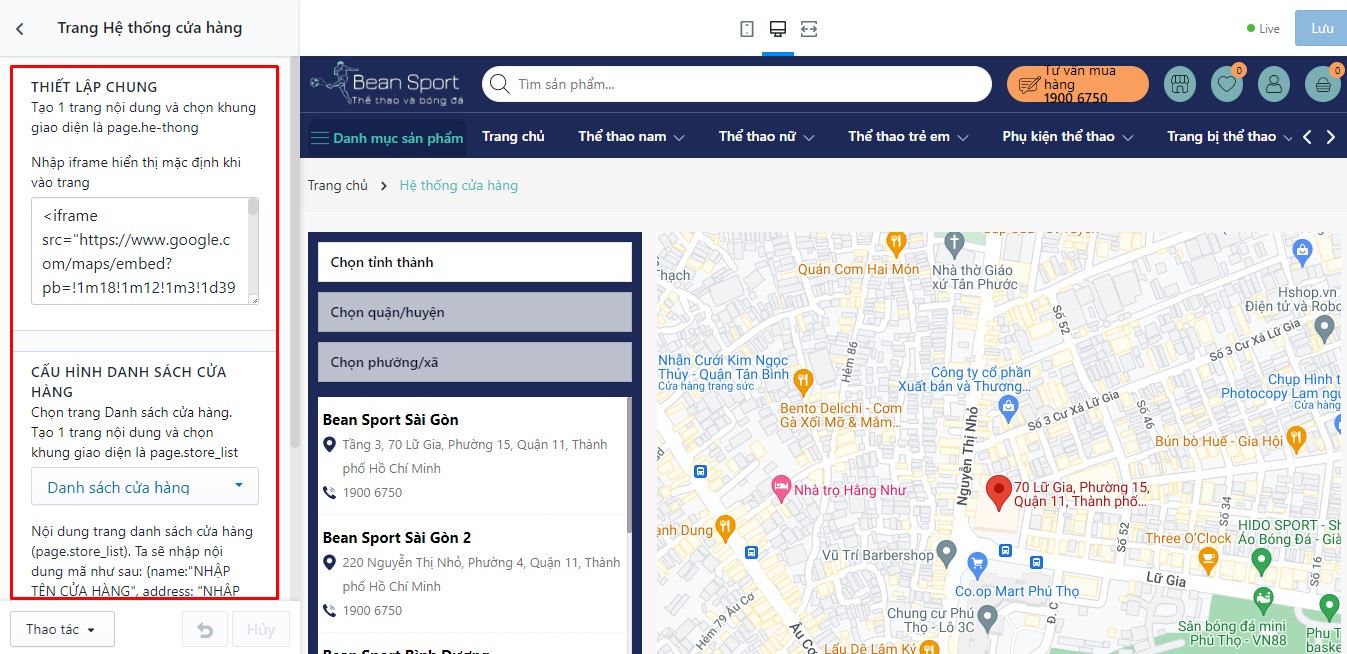This screenshot has height=654, width=1347.
Task: Open Chọn quận/huyện selector
Action: tap(475, 312)
